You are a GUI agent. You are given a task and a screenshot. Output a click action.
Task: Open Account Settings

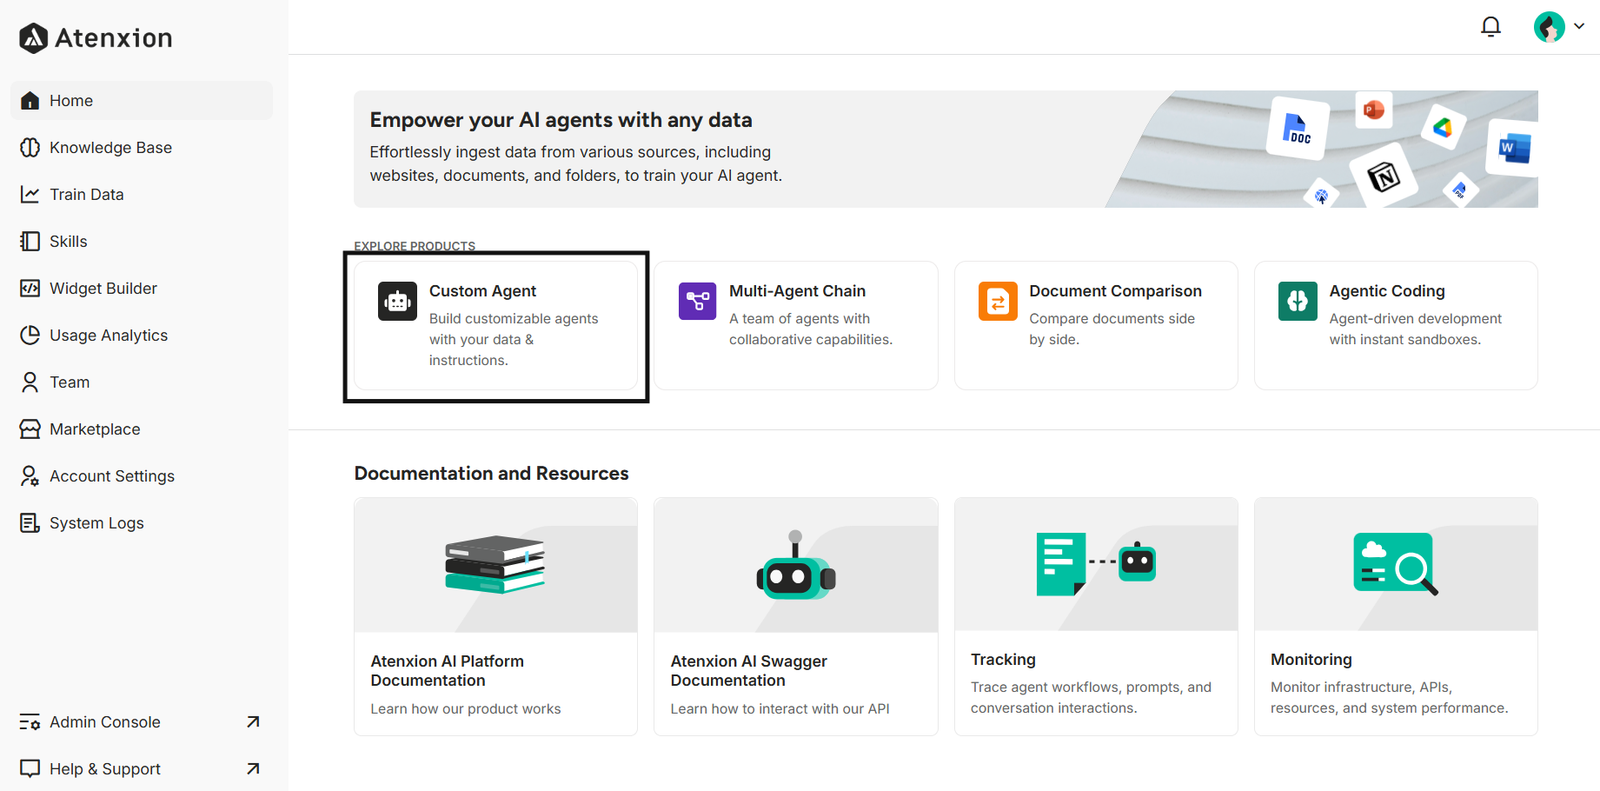click(142, 476)
